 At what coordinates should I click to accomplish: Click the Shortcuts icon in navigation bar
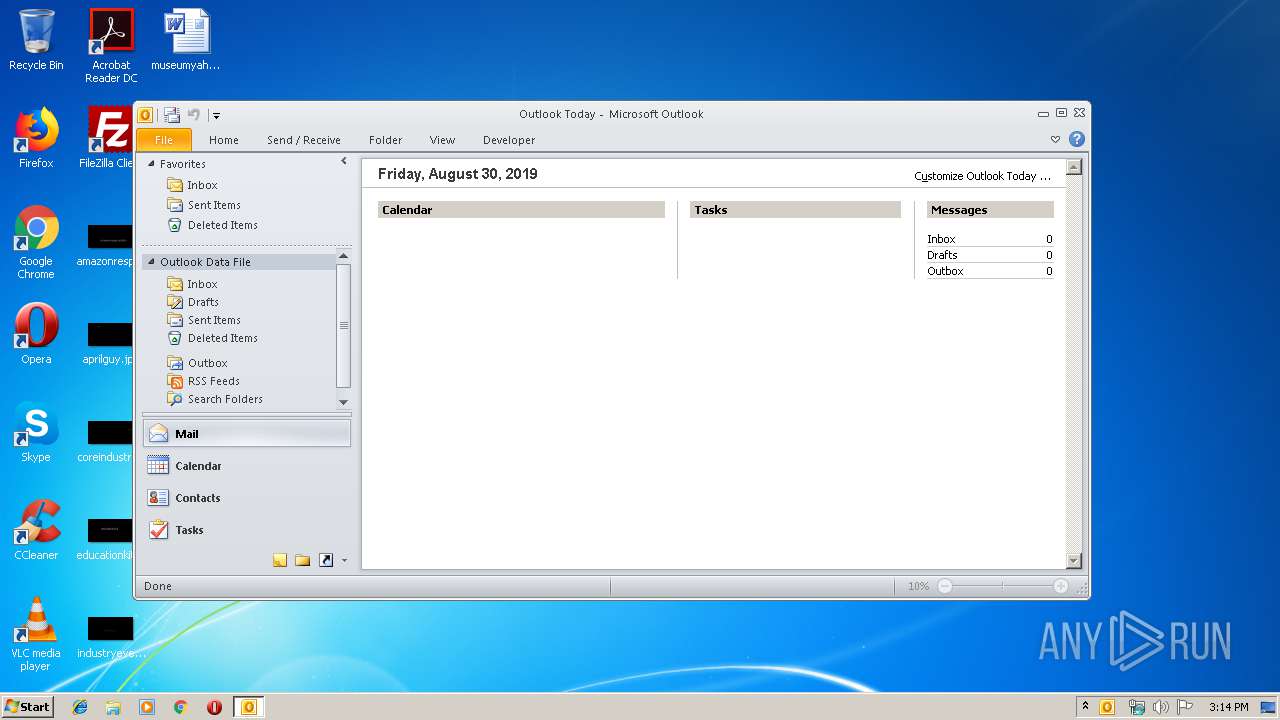(326, 560)
